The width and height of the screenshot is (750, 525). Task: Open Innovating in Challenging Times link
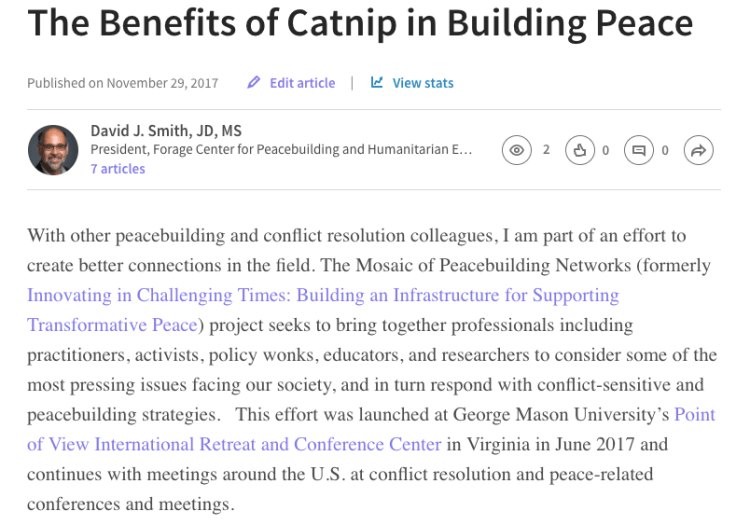tap(322, 296)
